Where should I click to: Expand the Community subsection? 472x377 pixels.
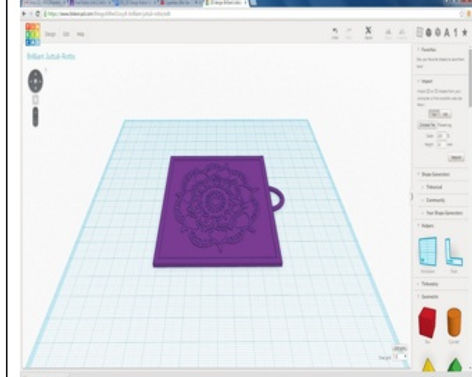(434, 200)
